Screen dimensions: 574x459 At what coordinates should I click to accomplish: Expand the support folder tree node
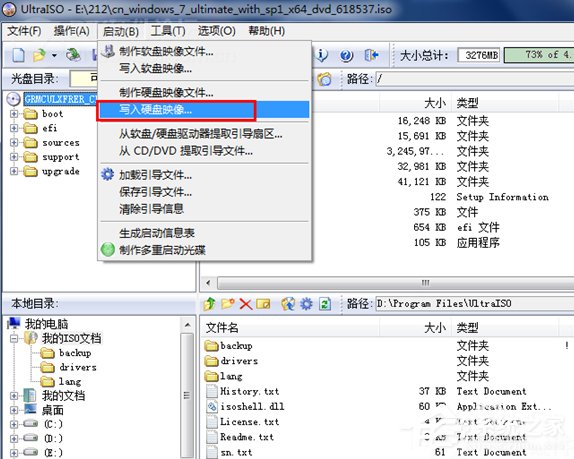14,157
